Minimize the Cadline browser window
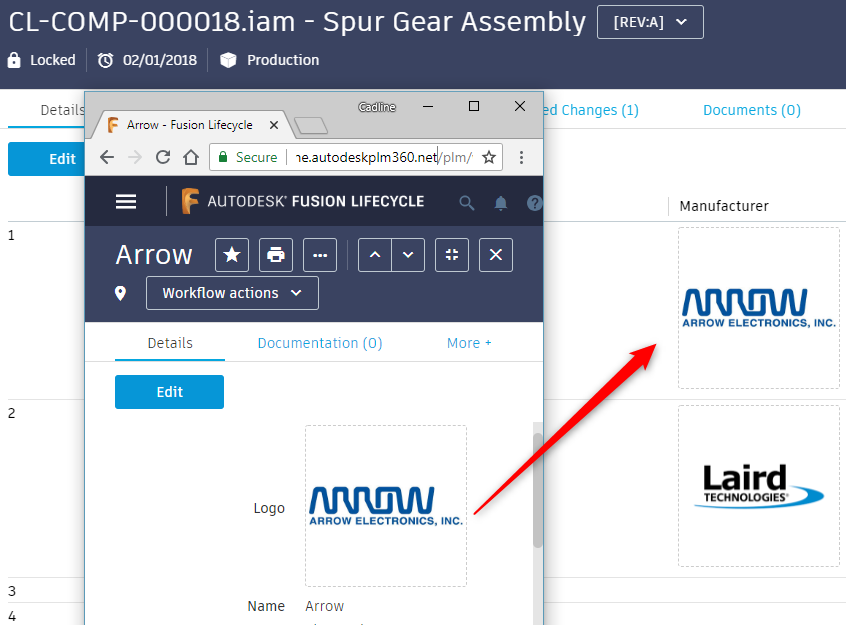This screenshot has width=846, height=625. (x=428, y=106)
